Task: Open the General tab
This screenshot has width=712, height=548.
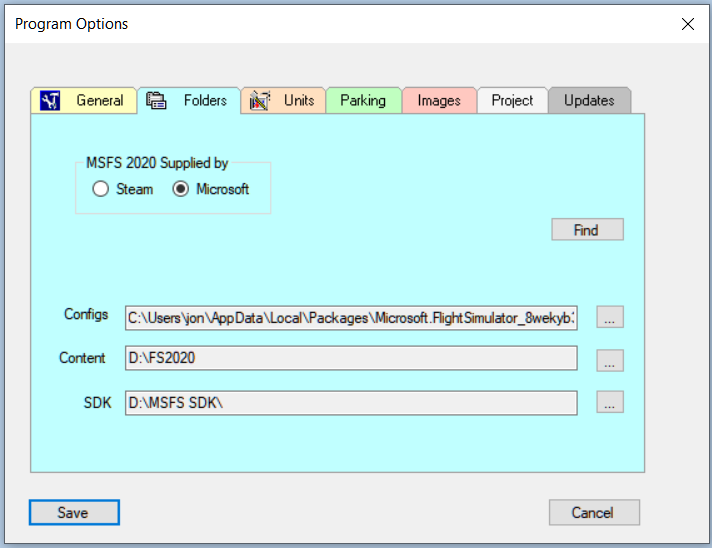Action: (x=84, y=100)
